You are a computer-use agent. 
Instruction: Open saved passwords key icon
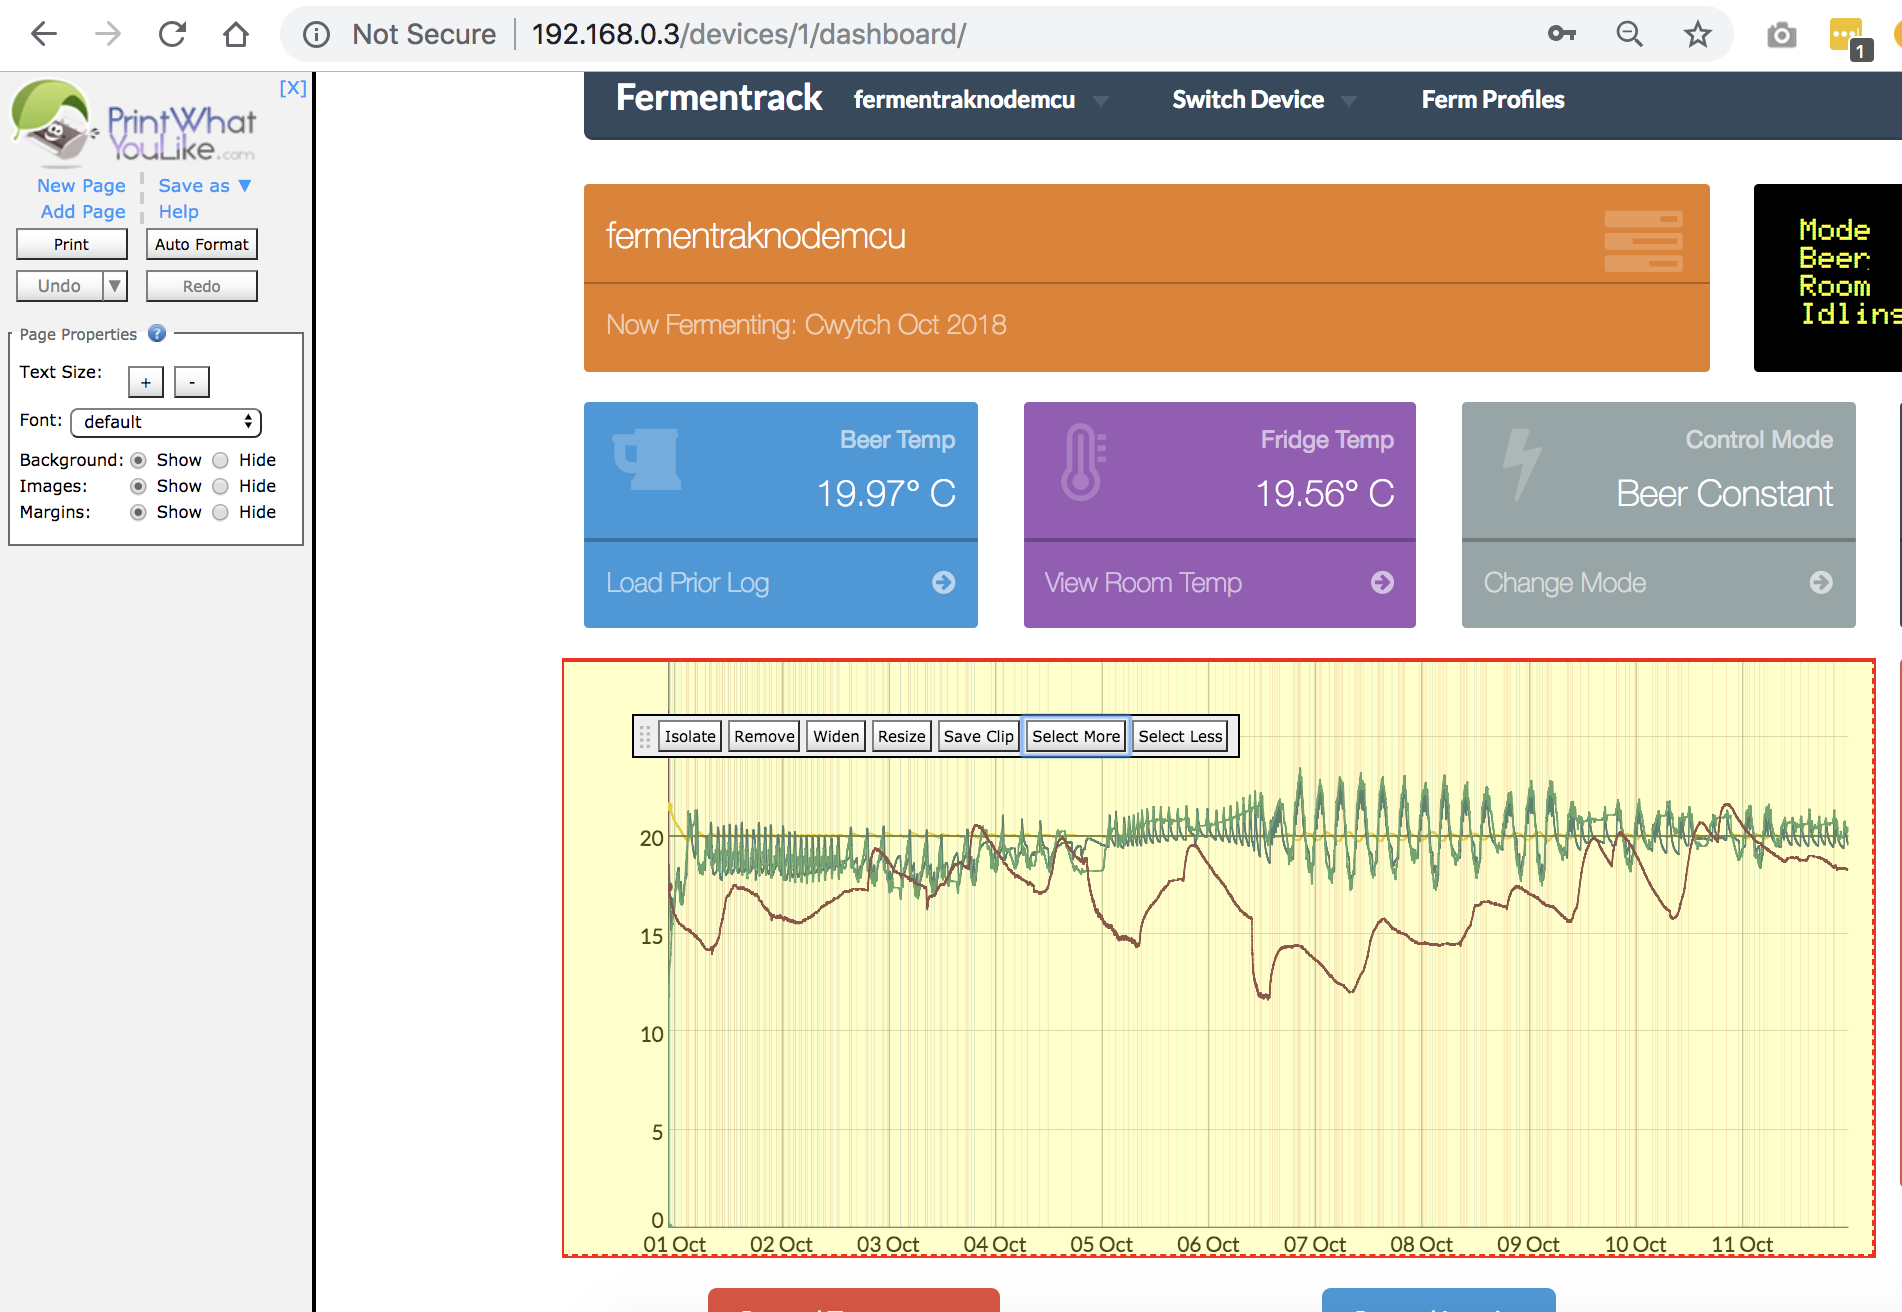(1562, 34)
